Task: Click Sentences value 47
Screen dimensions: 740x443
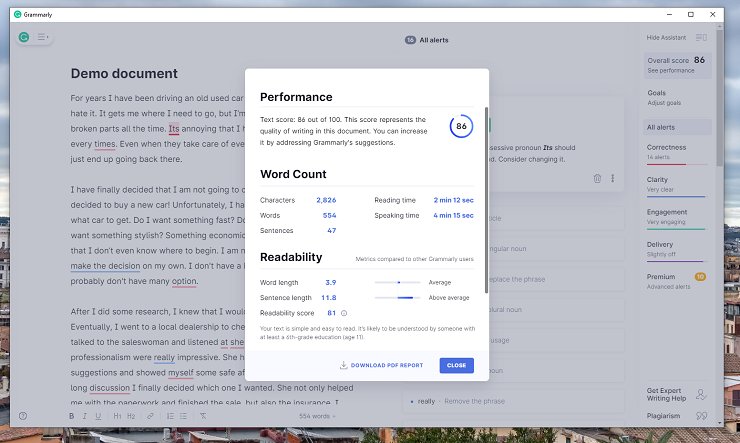Action: pos(332,231)
